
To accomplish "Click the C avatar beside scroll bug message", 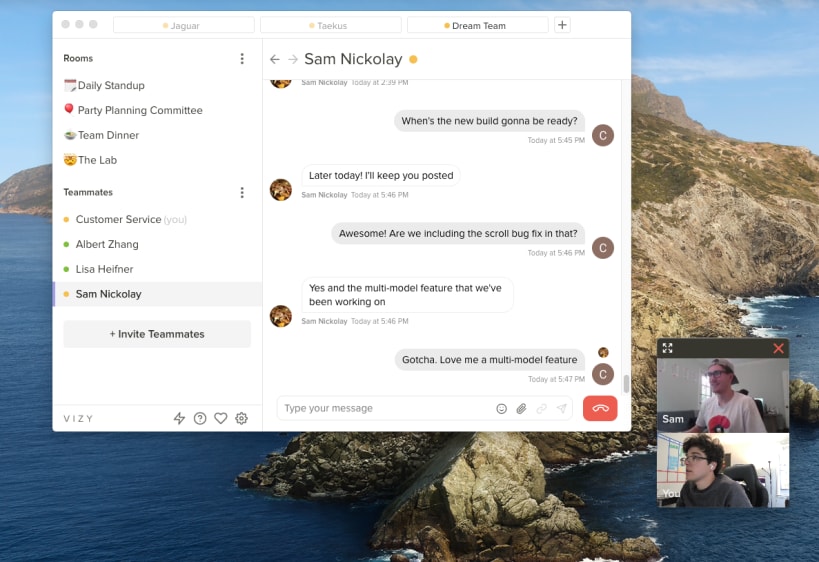I will 603,248.
